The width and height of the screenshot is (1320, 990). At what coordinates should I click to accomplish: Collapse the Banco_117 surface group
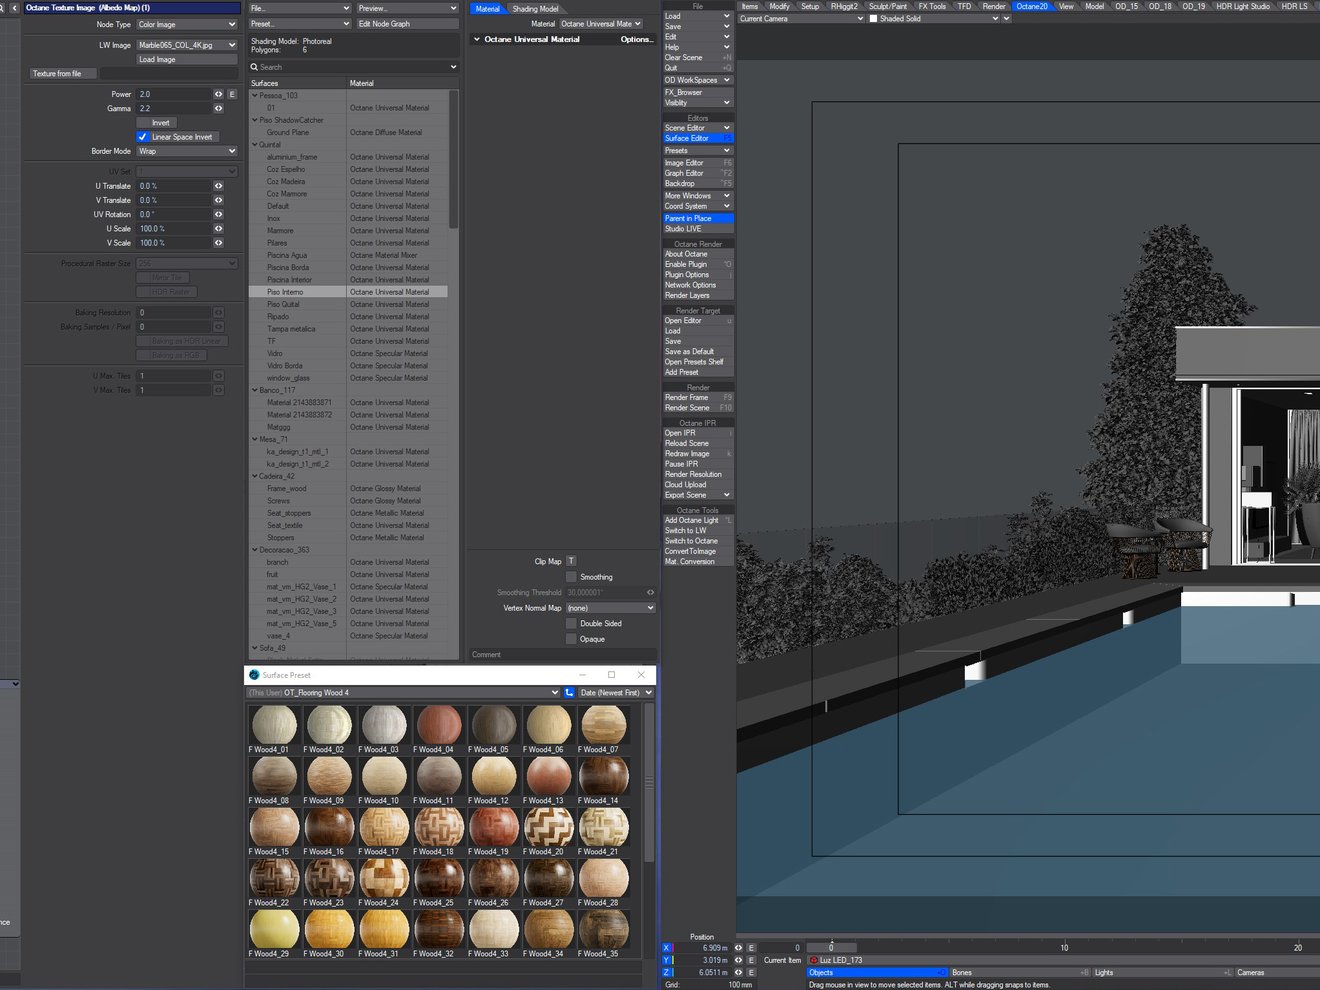[x=255, y=390]
